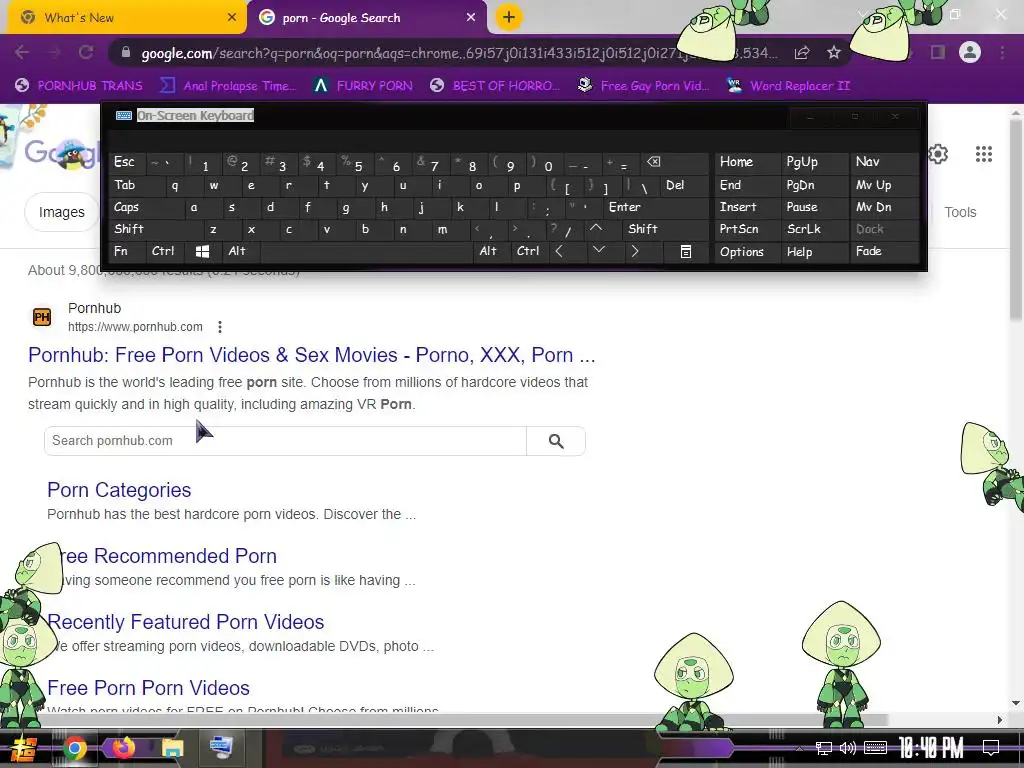Filter results with the Images chip
This screenshot has width=1024, height=768.
coord(61,212)
